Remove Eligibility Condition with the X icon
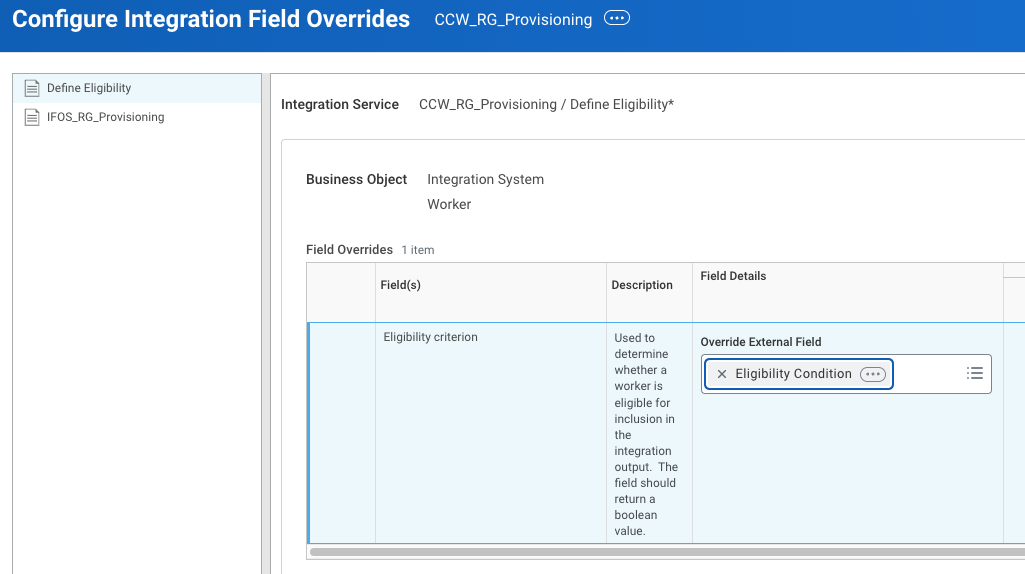The height and width of the screenshot is (574, 1025). (722, 374)
